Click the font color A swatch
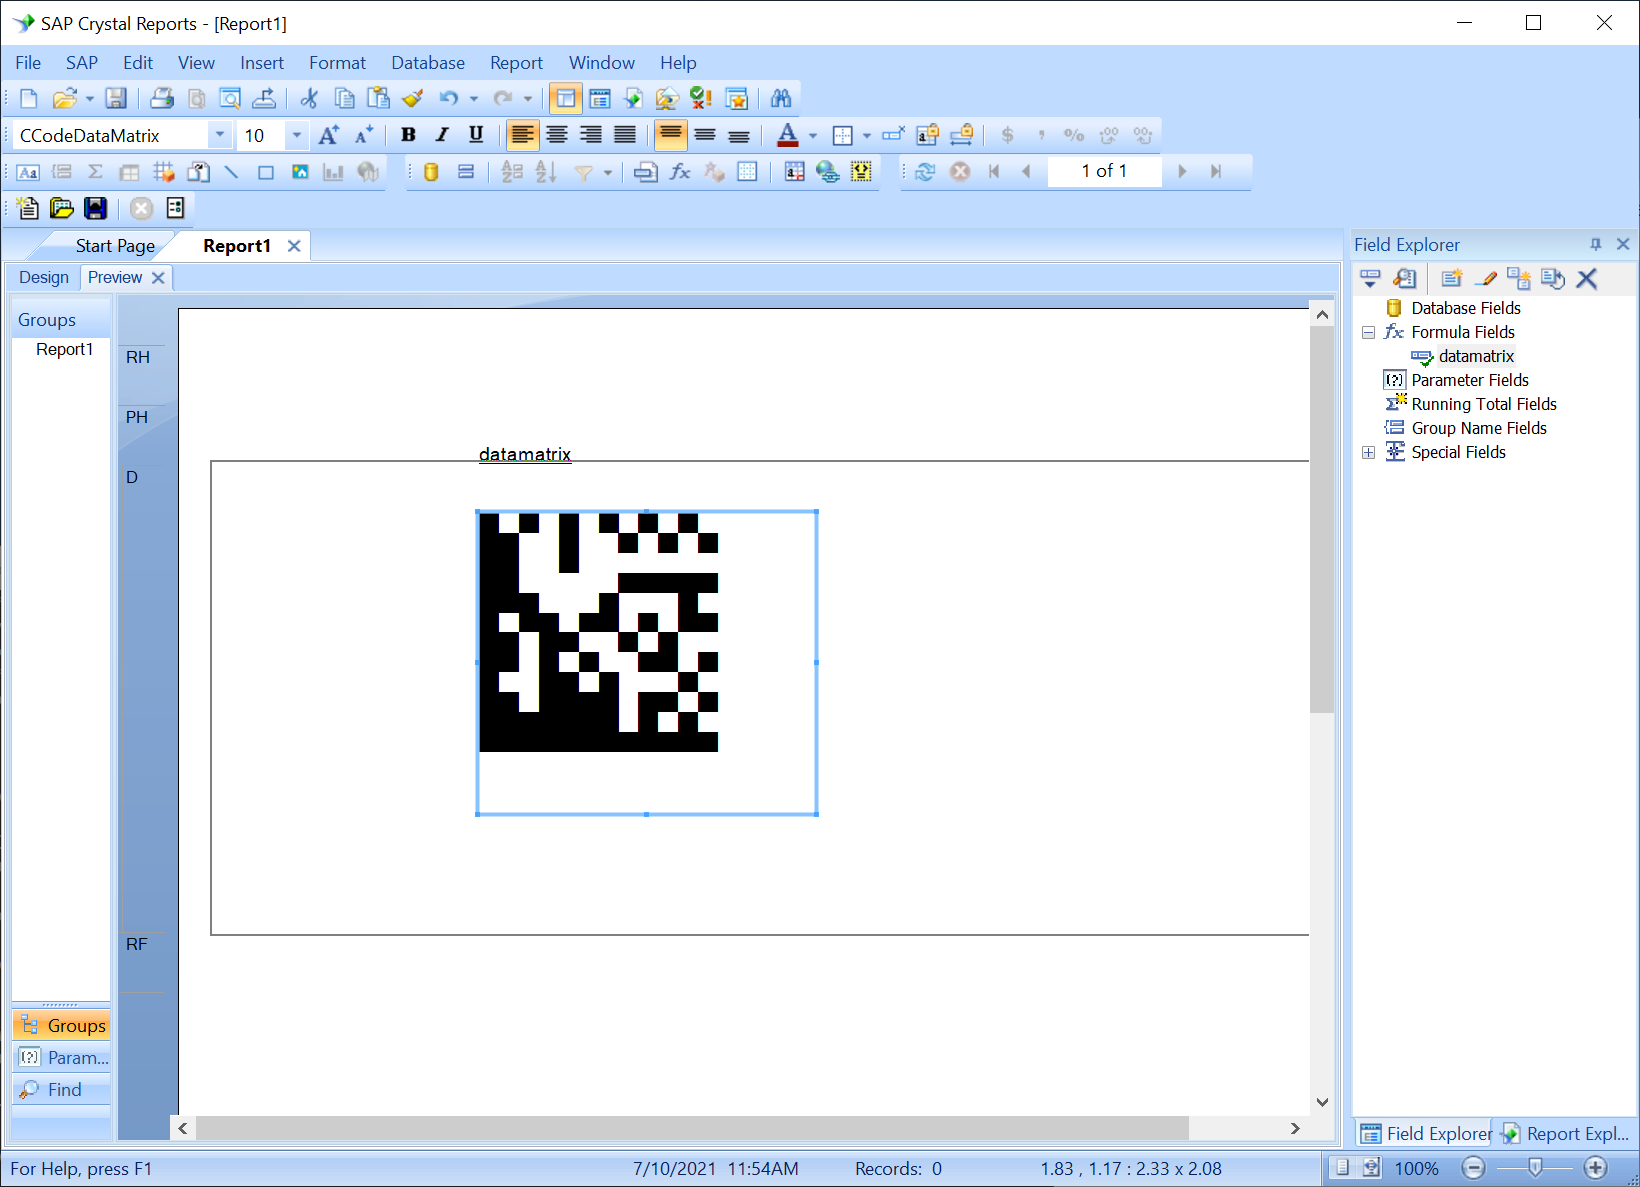1640x1187 pixels. click(788, 135)
